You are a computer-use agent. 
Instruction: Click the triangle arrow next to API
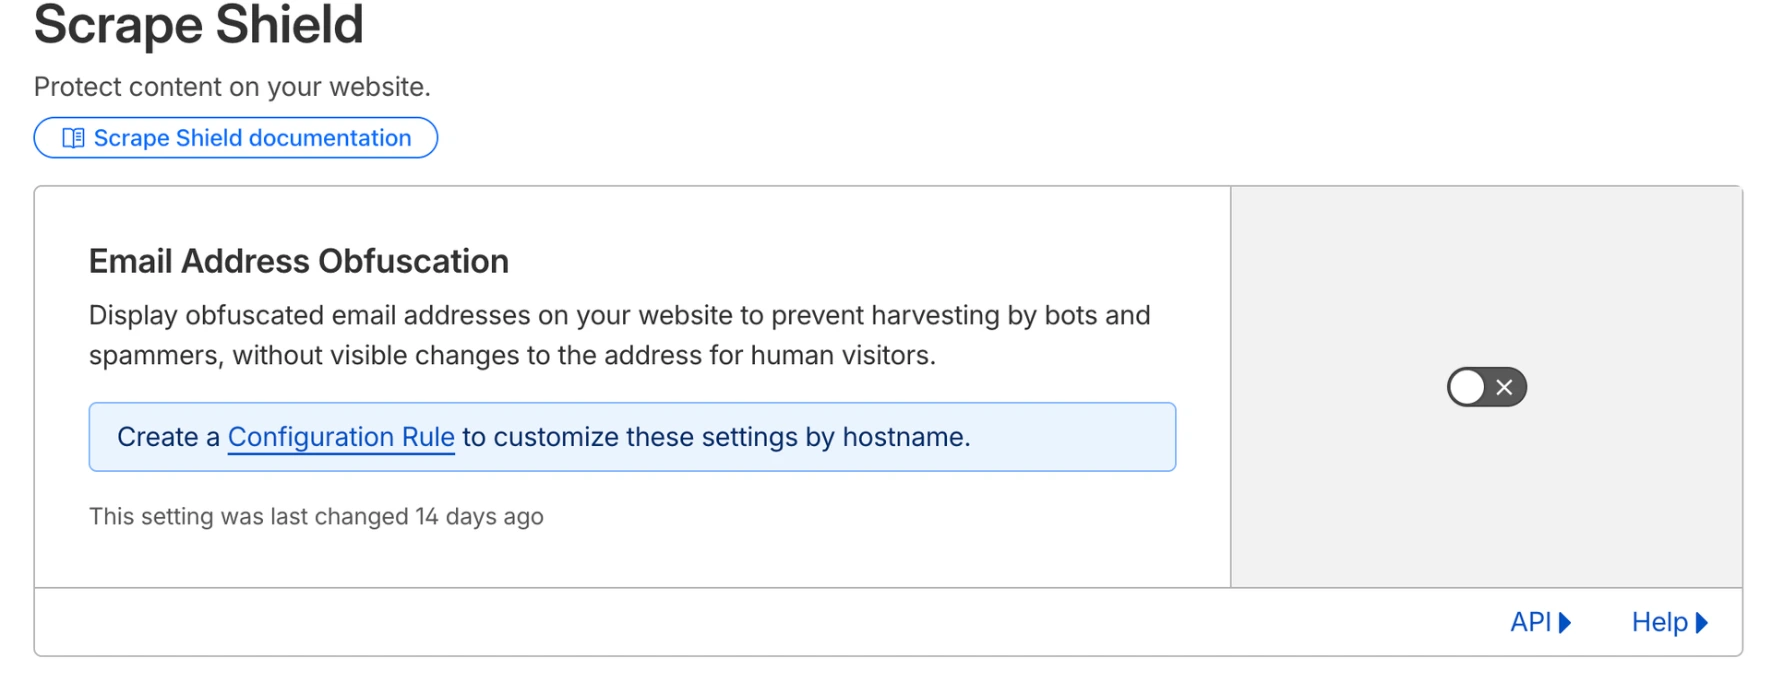(1565, 623)
